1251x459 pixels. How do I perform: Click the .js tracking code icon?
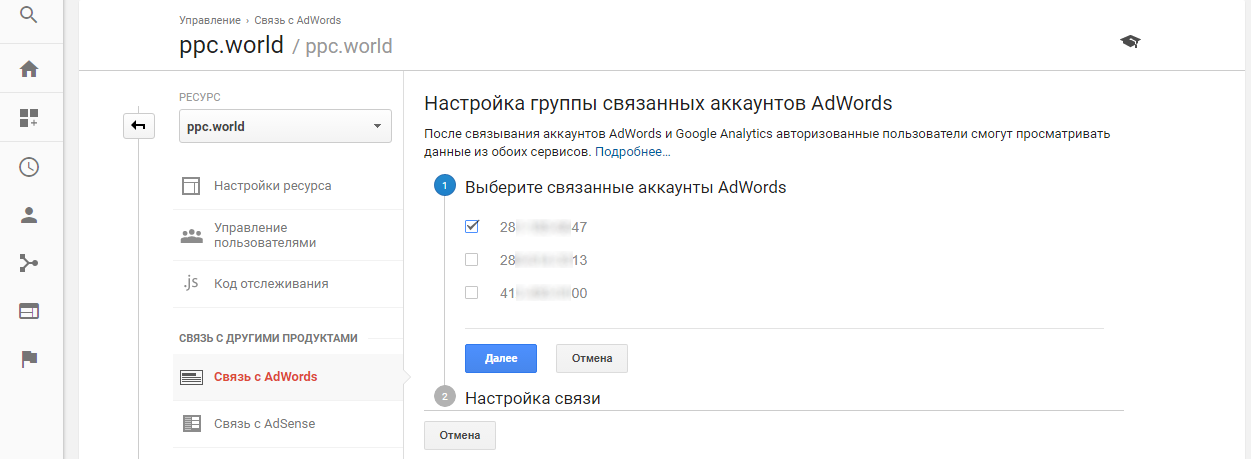(191, 283)
